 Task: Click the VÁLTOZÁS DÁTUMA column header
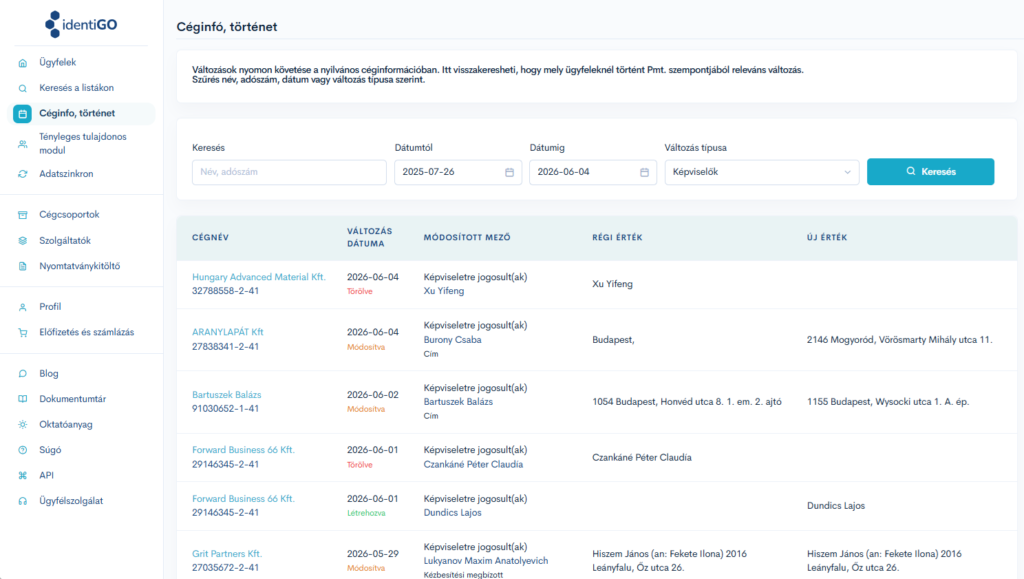tap(370, 238)
